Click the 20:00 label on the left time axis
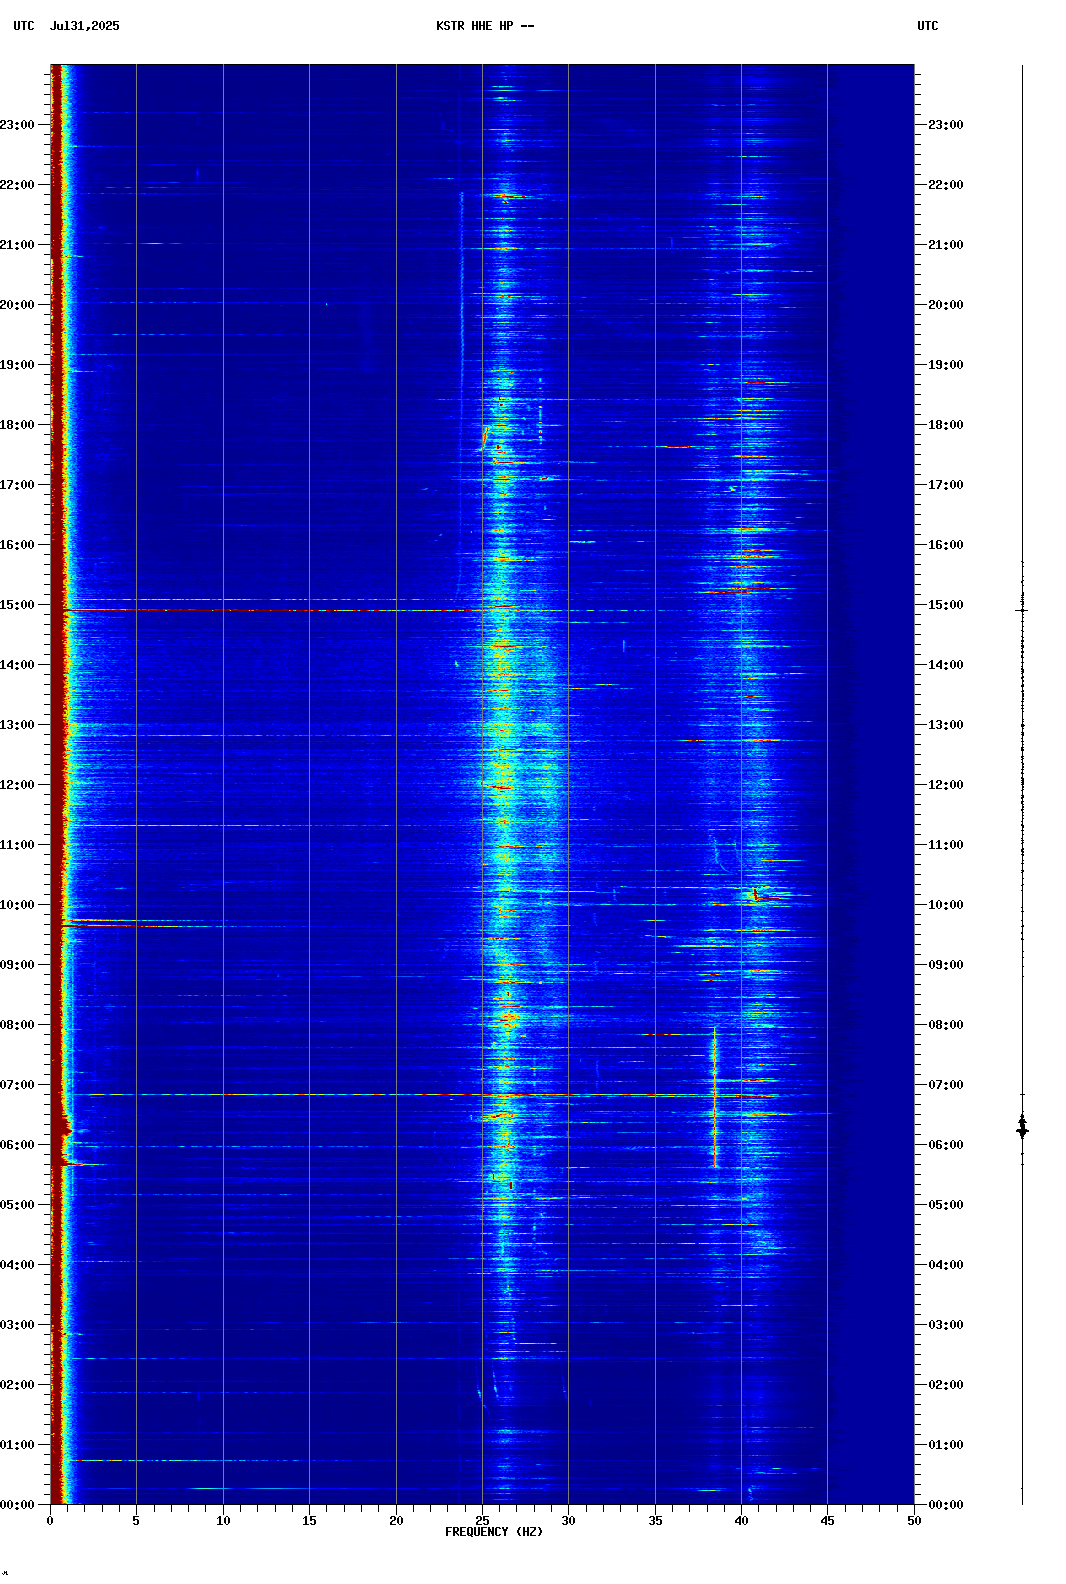1066x1584 pixels. click(17, 305)
